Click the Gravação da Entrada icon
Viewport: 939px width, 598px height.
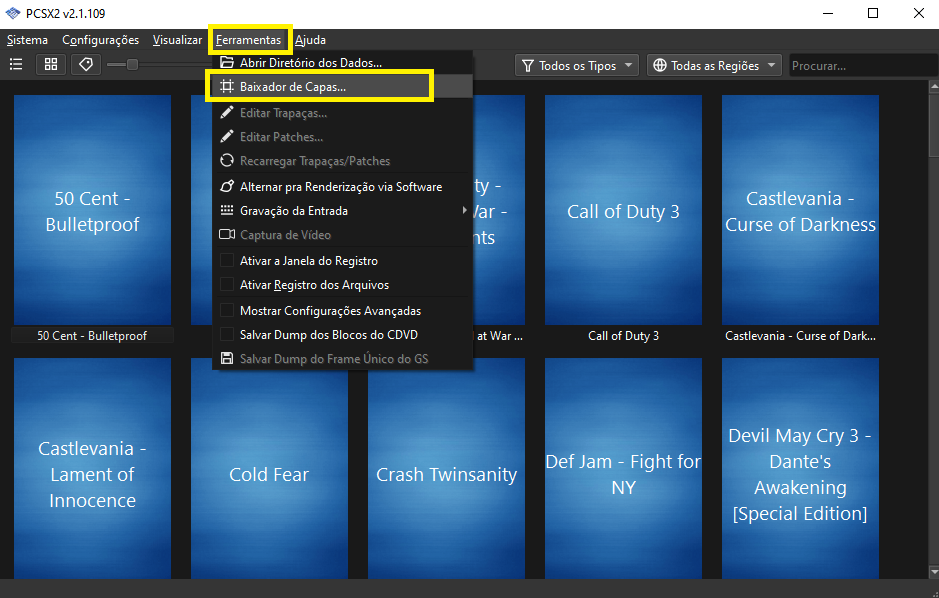pyautogui.click(x=226, y=211)
